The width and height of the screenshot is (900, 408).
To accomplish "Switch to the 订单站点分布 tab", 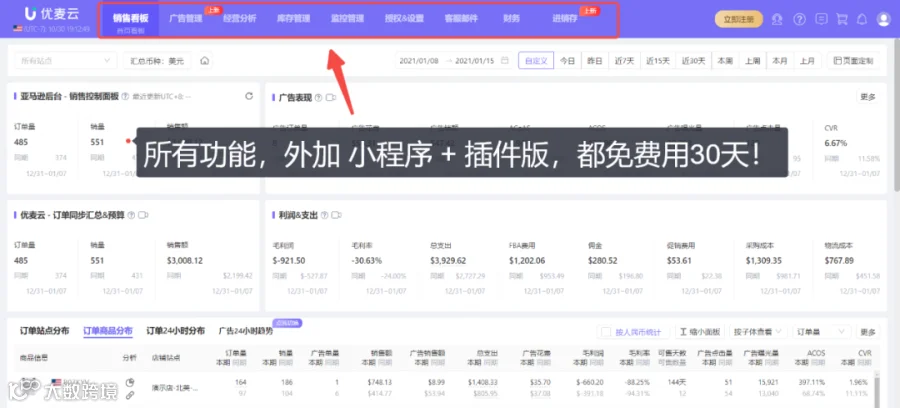I will coord(44,331).
